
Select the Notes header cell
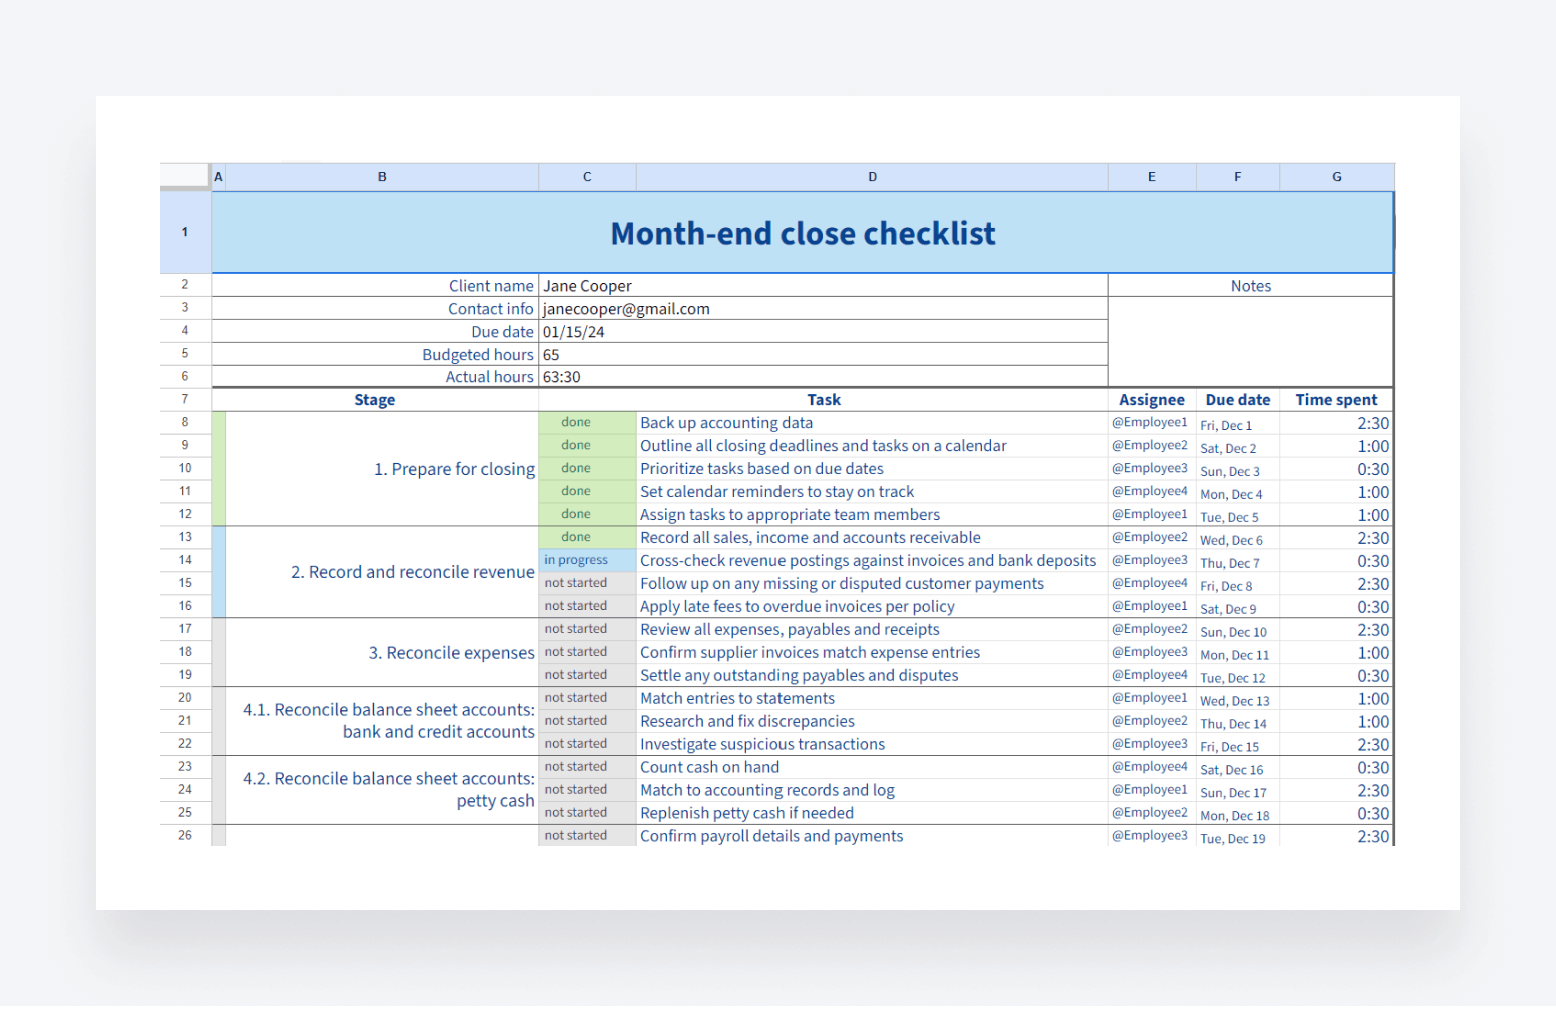tap(1250, 286)
